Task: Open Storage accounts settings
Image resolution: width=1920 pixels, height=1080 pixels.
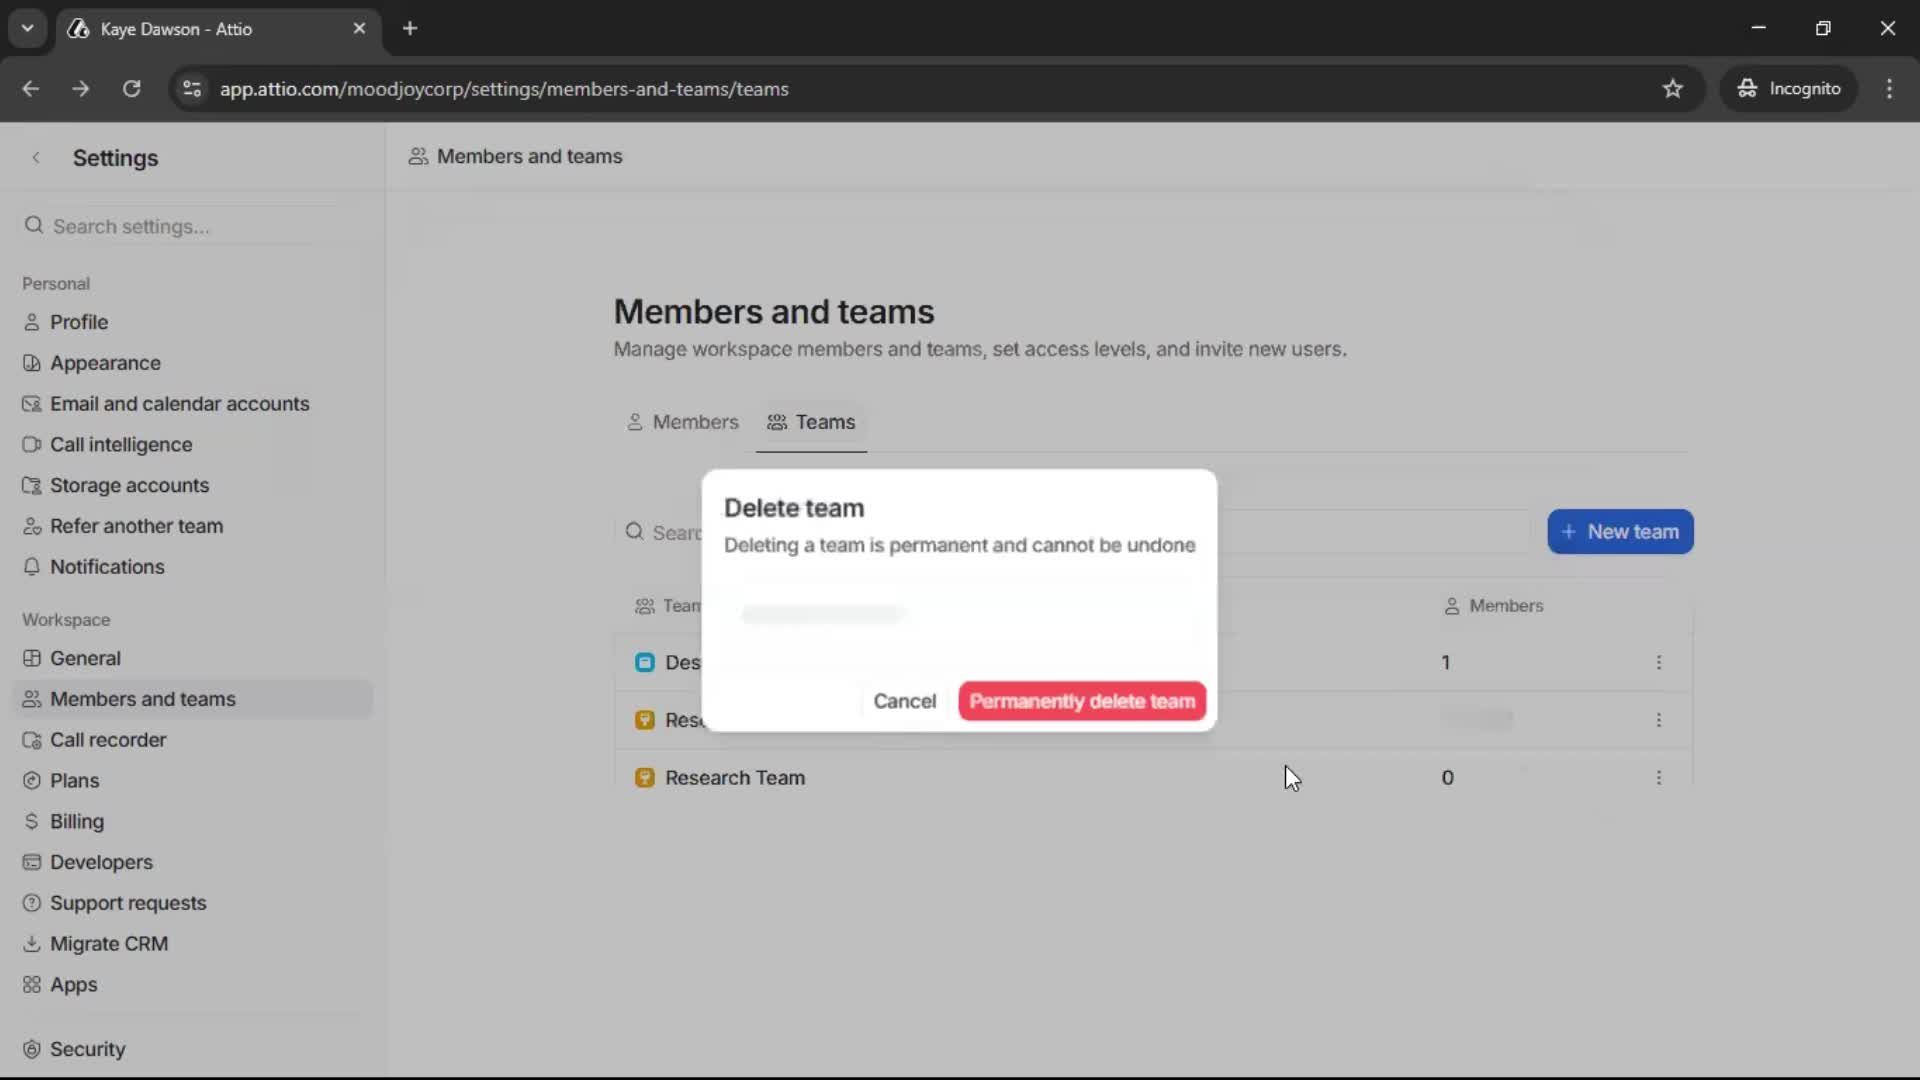Action: tap(32, 485)
